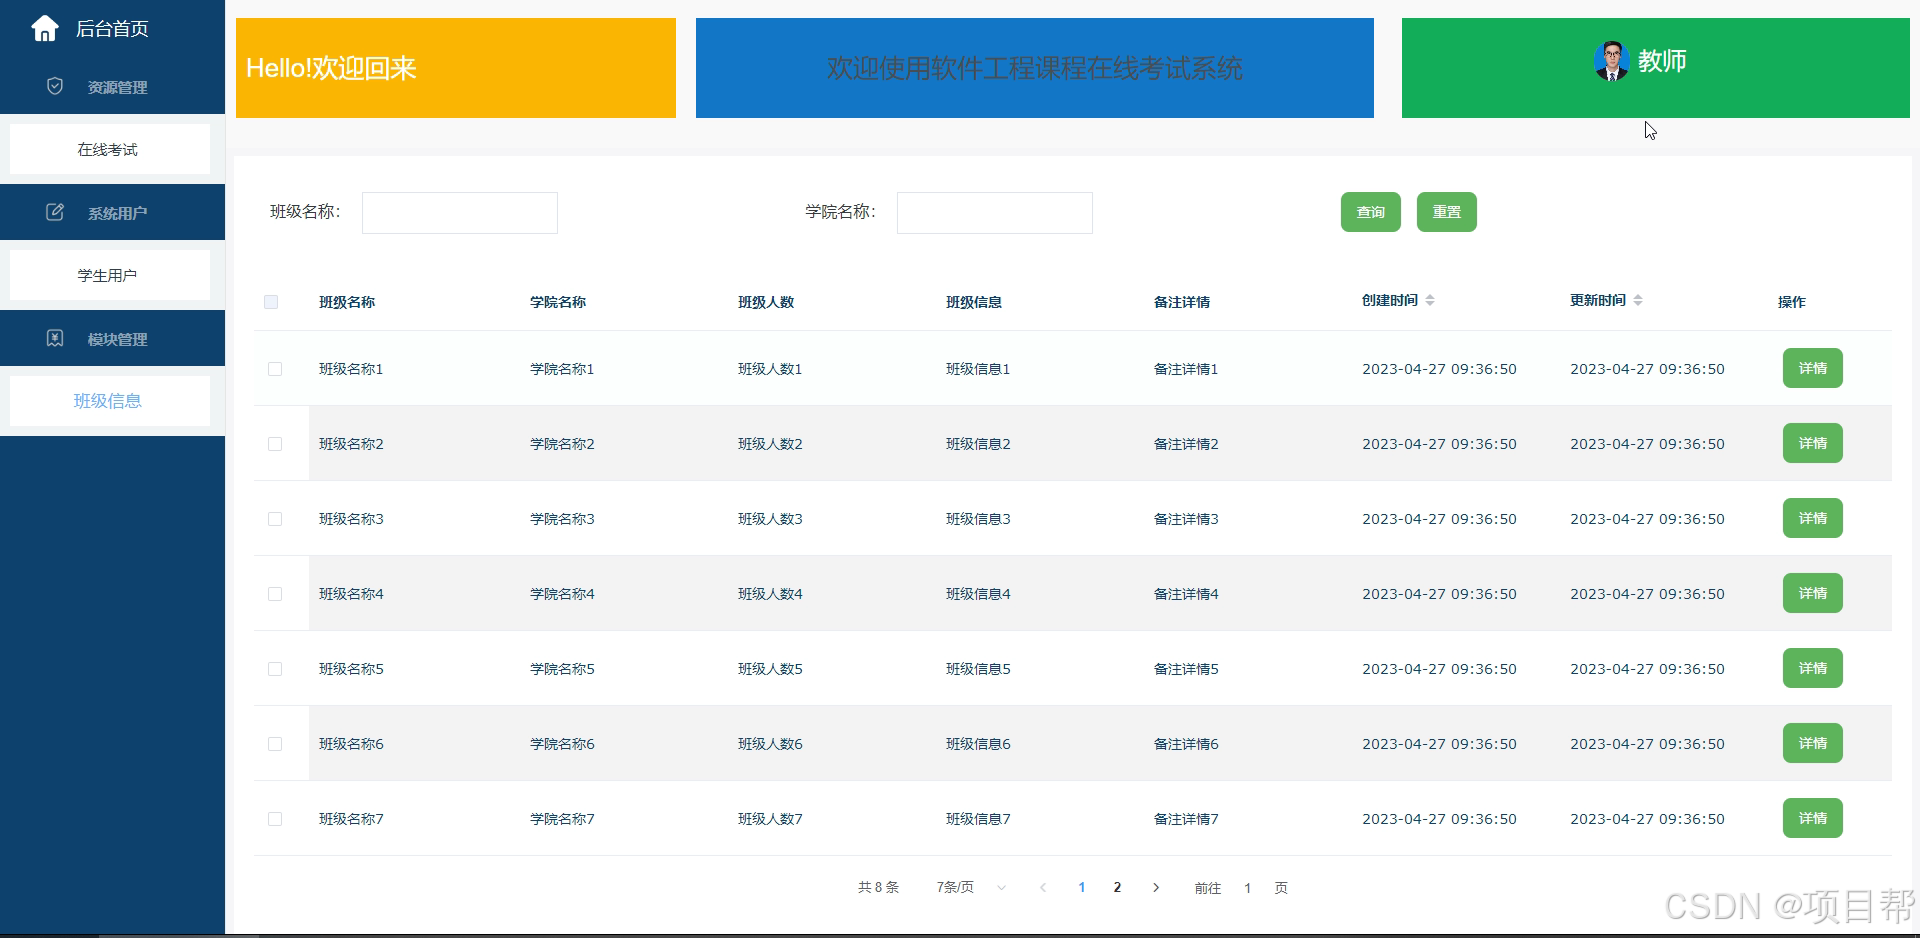Collapse the 资源管理 sidebar section
Screen dimensions: 1920x938
pos(112,86)
